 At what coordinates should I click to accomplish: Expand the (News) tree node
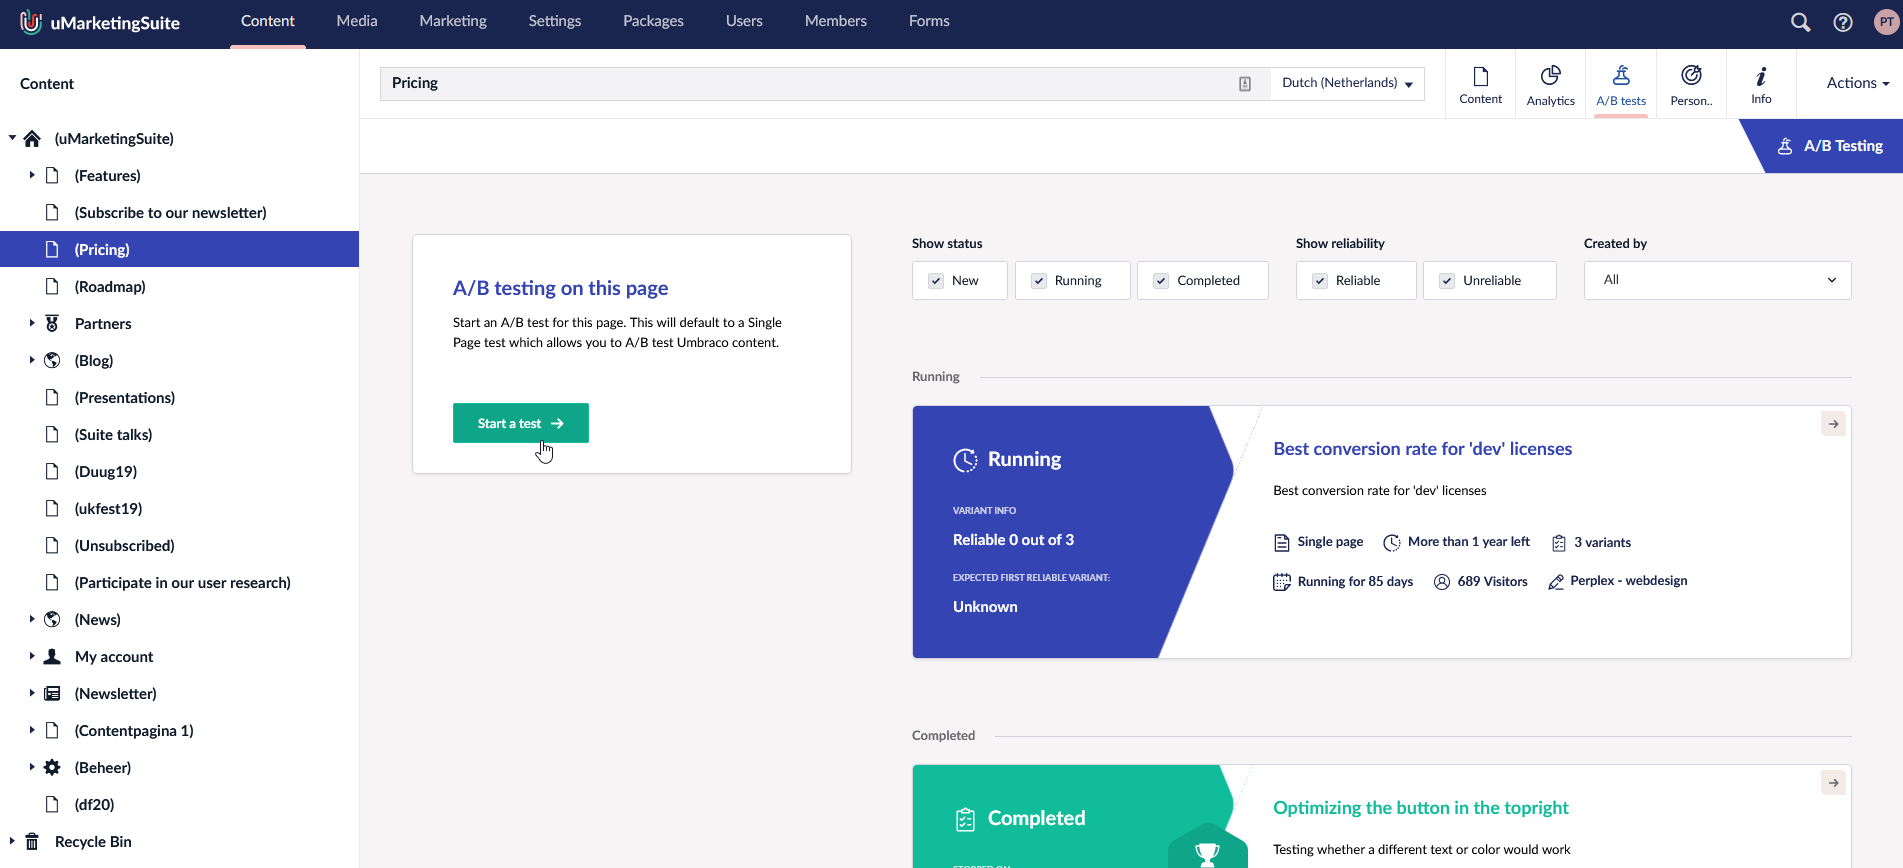coord(32,619)
